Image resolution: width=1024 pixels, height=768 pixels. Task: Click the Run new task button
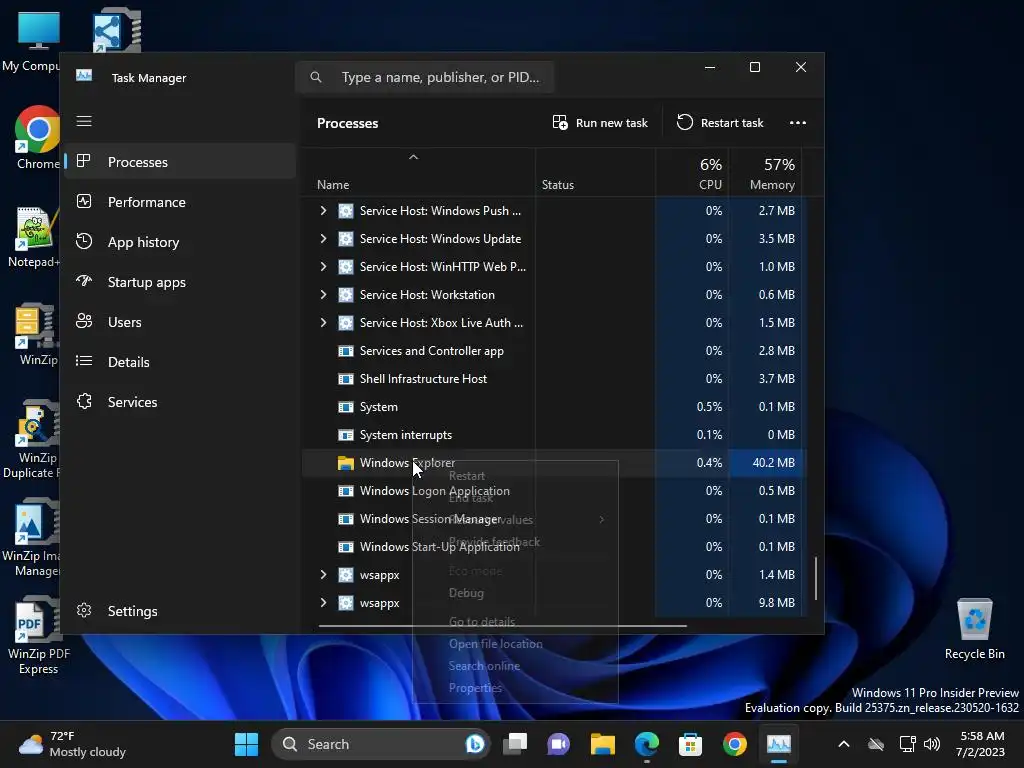click(x=600, y=123)
